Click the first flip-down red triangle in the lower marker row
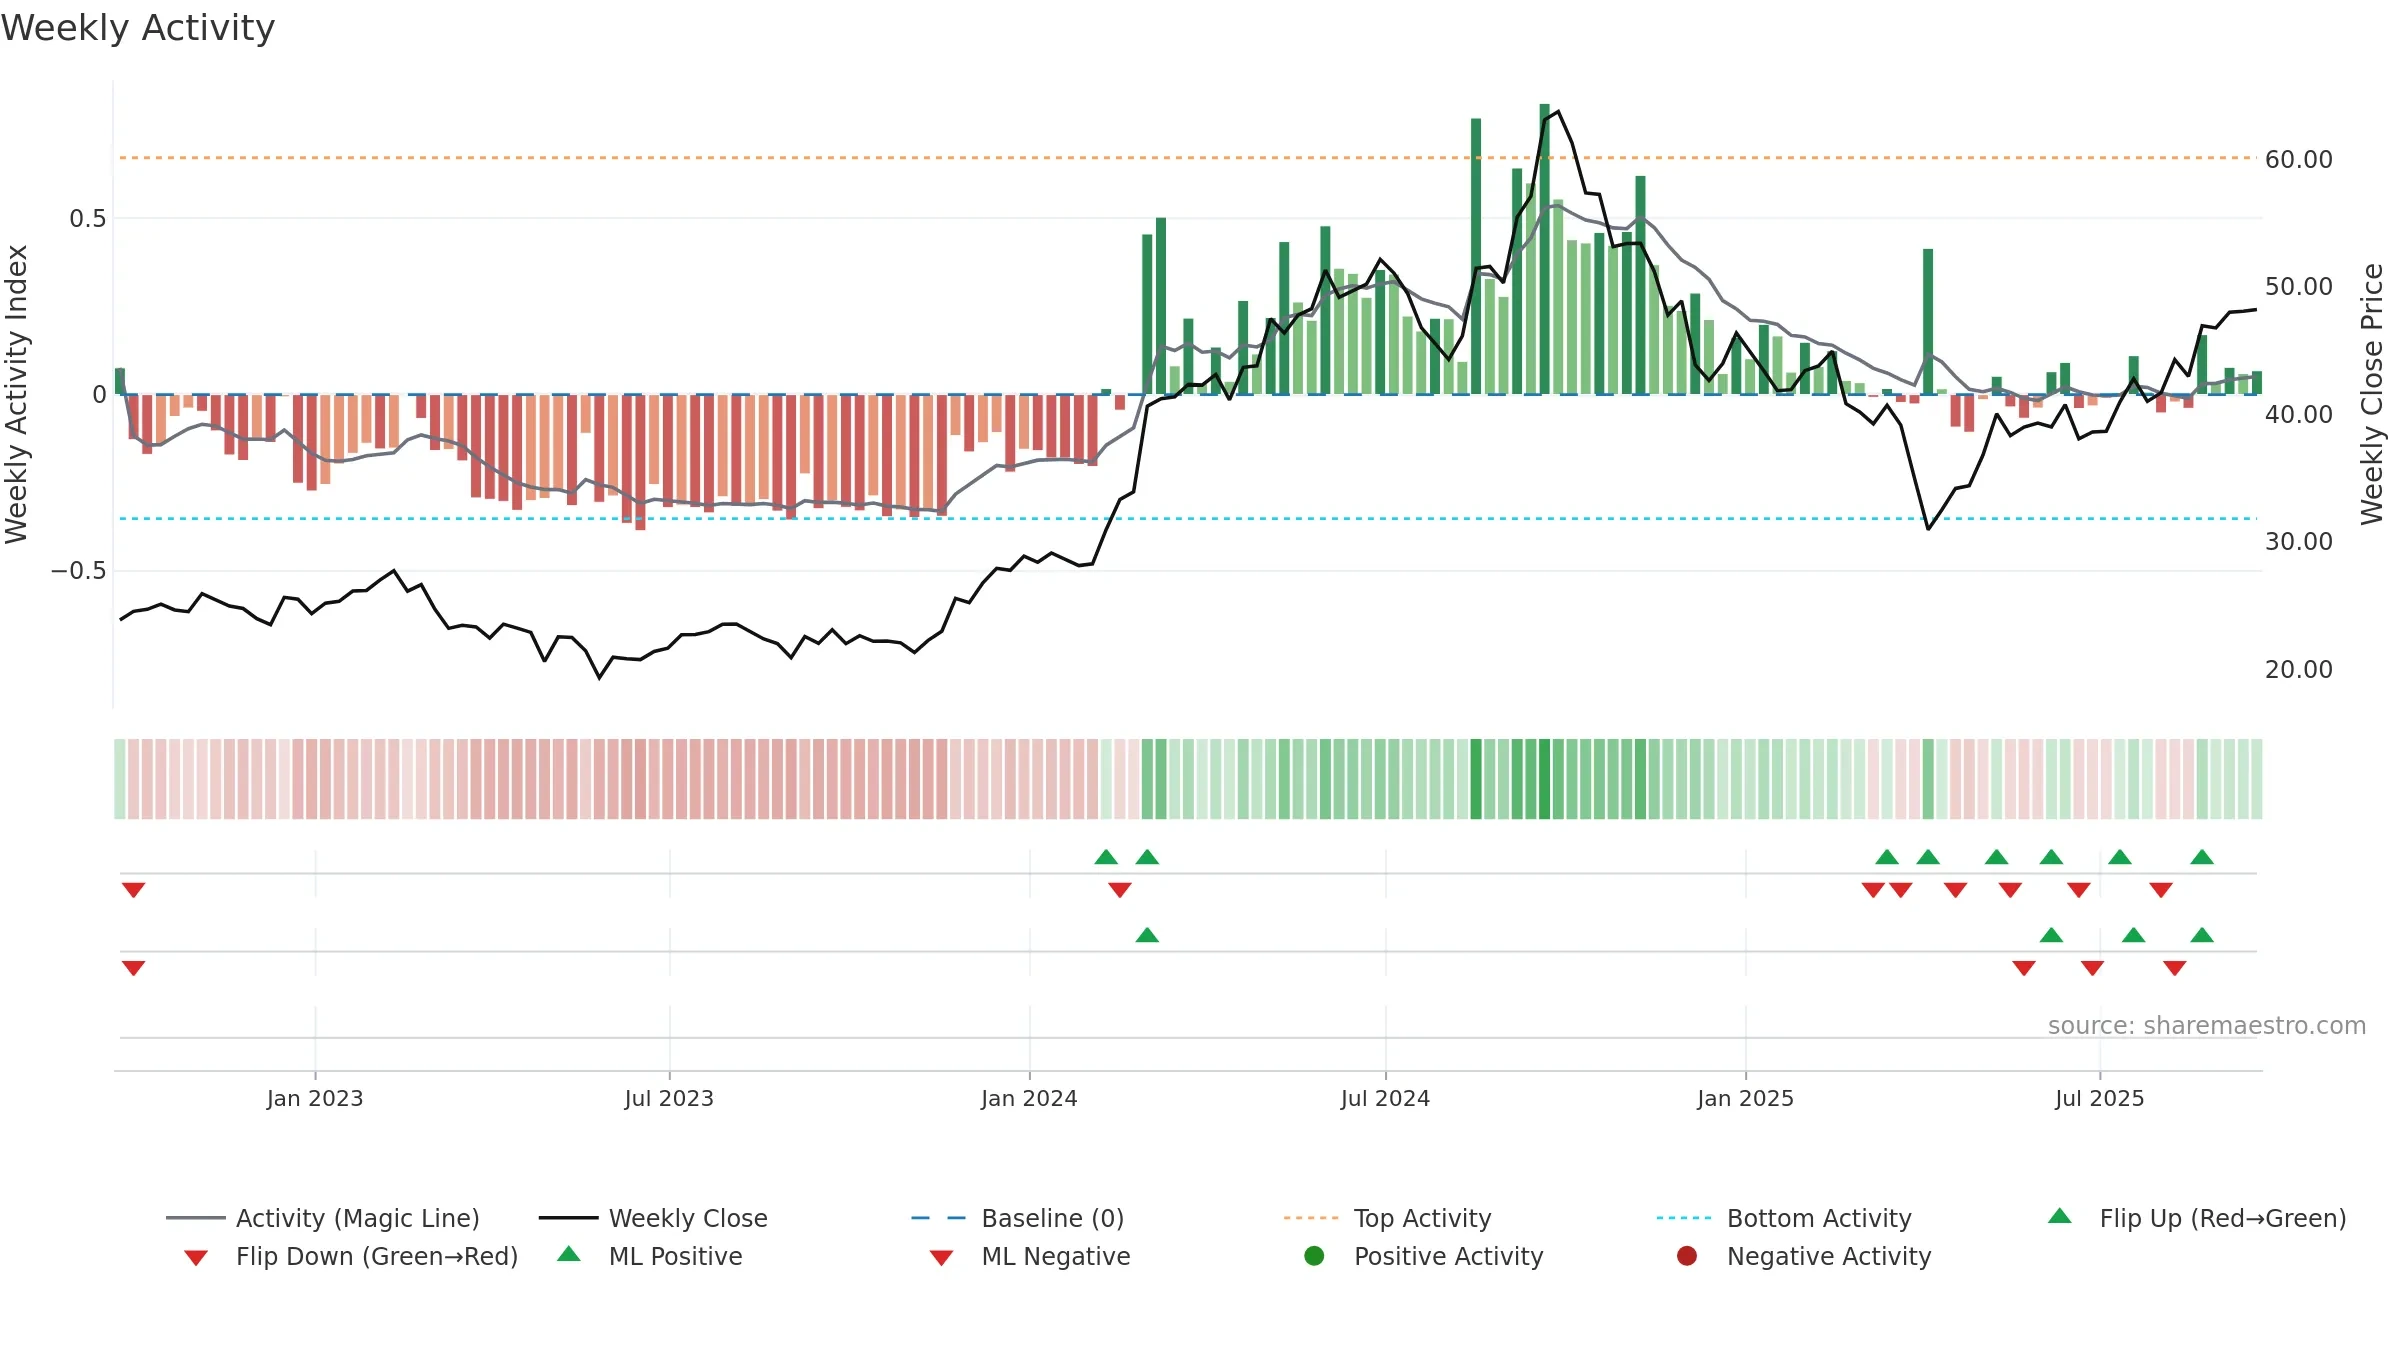 pyautogui.click(x=133, y=968)
